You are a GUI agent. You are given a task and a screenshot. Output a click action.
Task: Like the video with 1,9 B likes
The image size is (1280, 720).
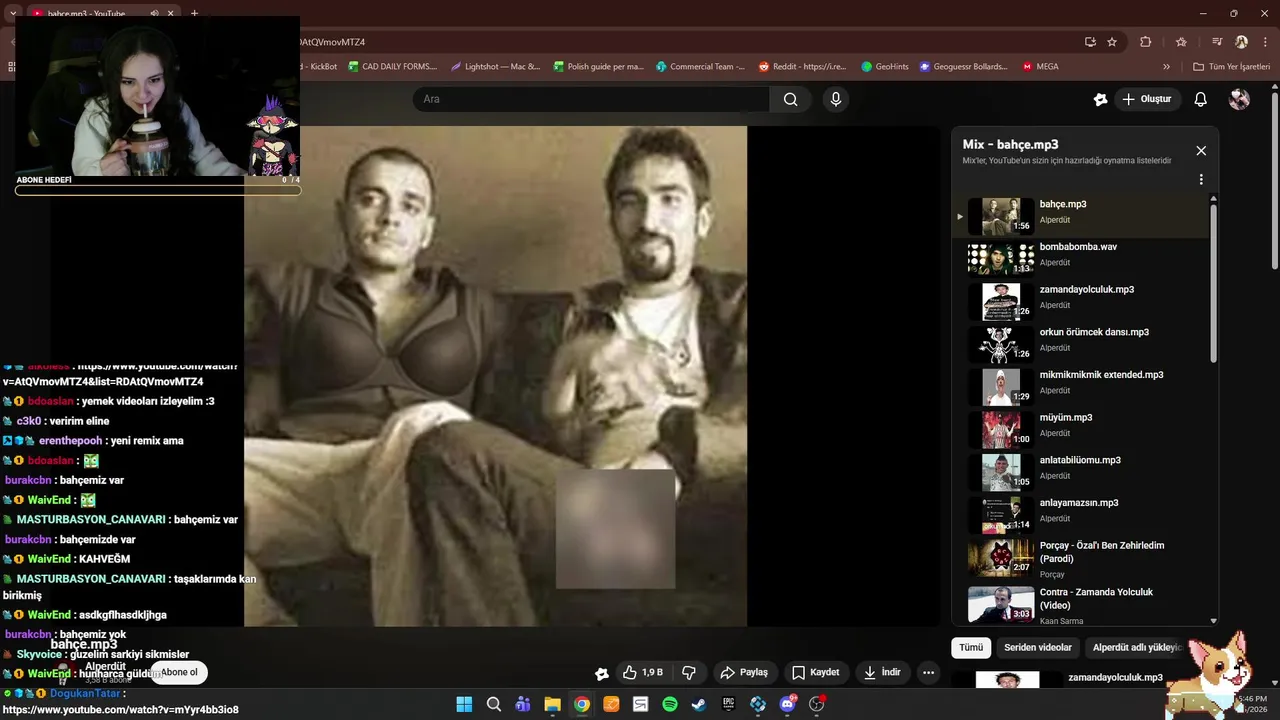643,672
